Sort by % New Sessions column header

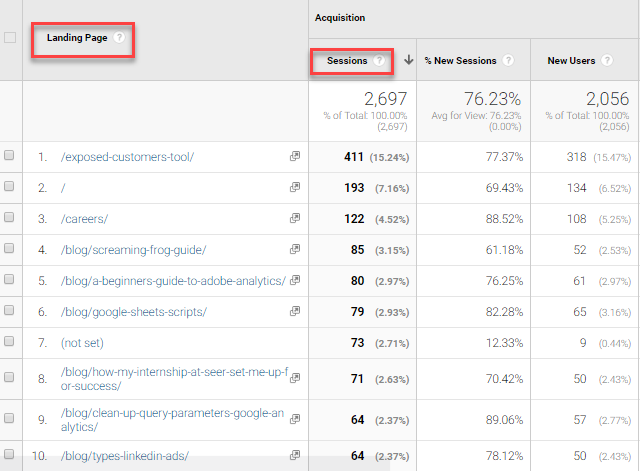click(x=460, y=61)
